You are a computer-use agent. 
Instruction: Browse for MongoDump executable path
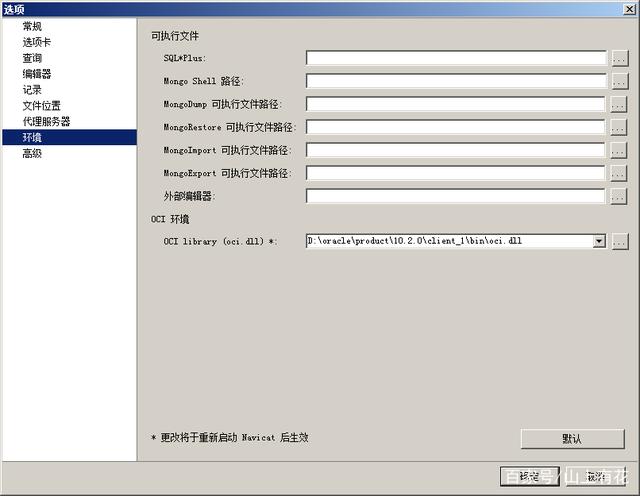coord(619,104)
